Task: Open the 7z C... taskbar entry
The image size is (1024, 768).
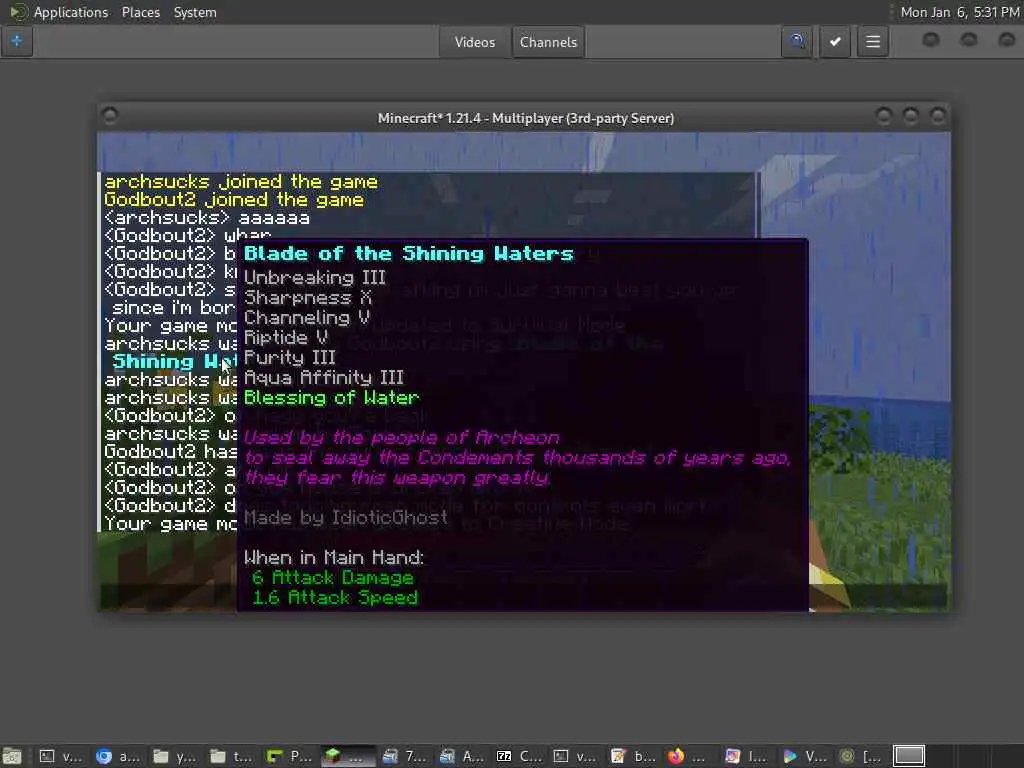Action: point(518,756)
